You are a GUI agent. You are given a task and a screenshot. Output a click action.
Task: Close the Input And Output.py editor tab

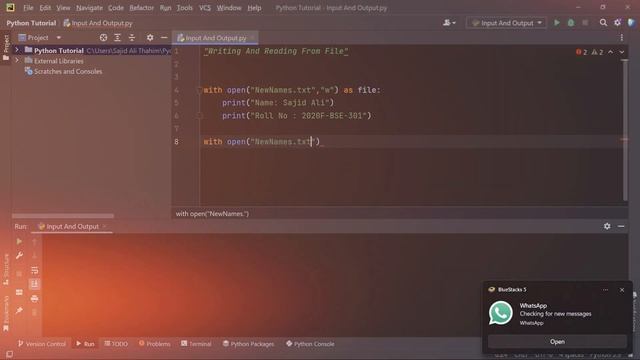252,38
